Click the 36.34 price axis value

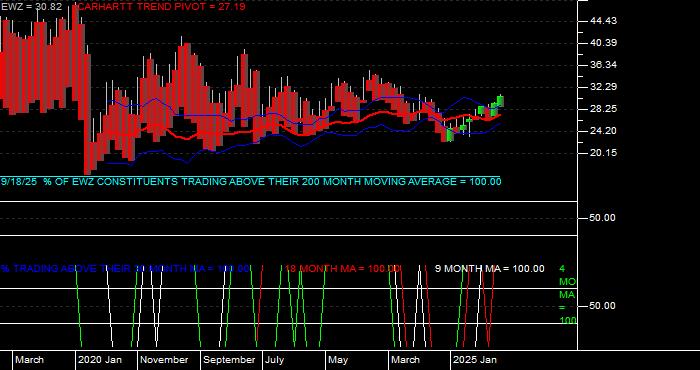pos(603,65)
